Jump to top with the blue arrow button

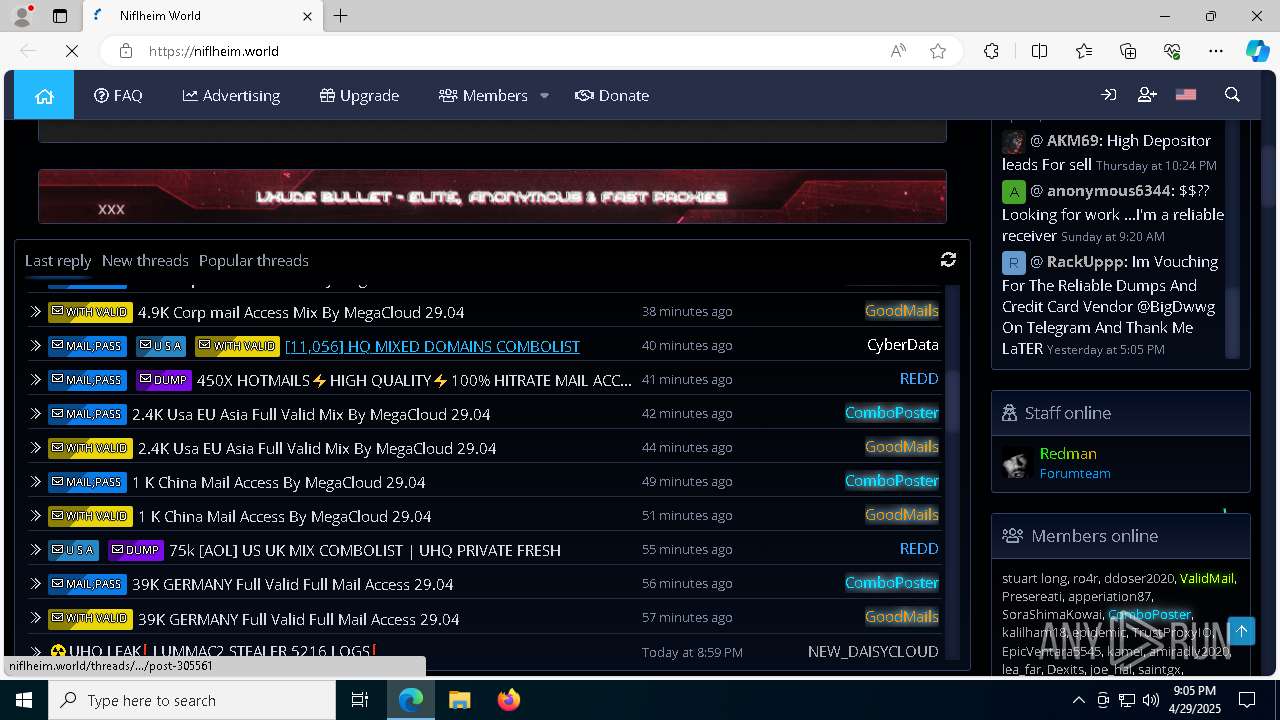1241,631
